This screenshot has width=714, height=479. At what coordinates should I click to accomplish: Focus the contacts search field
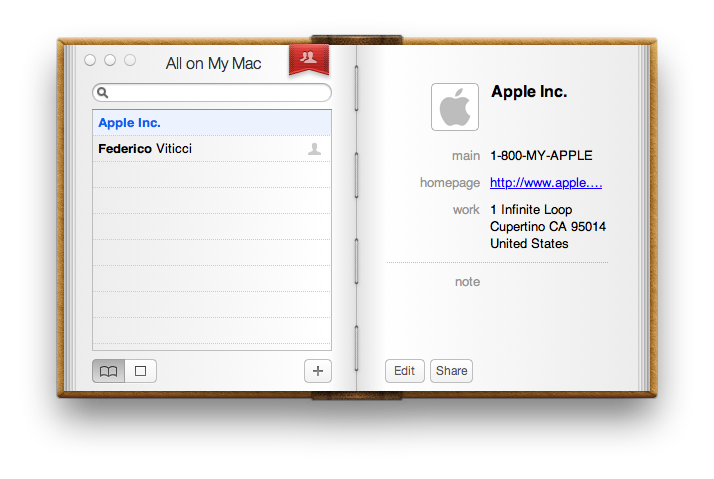(x=212, y=93)
